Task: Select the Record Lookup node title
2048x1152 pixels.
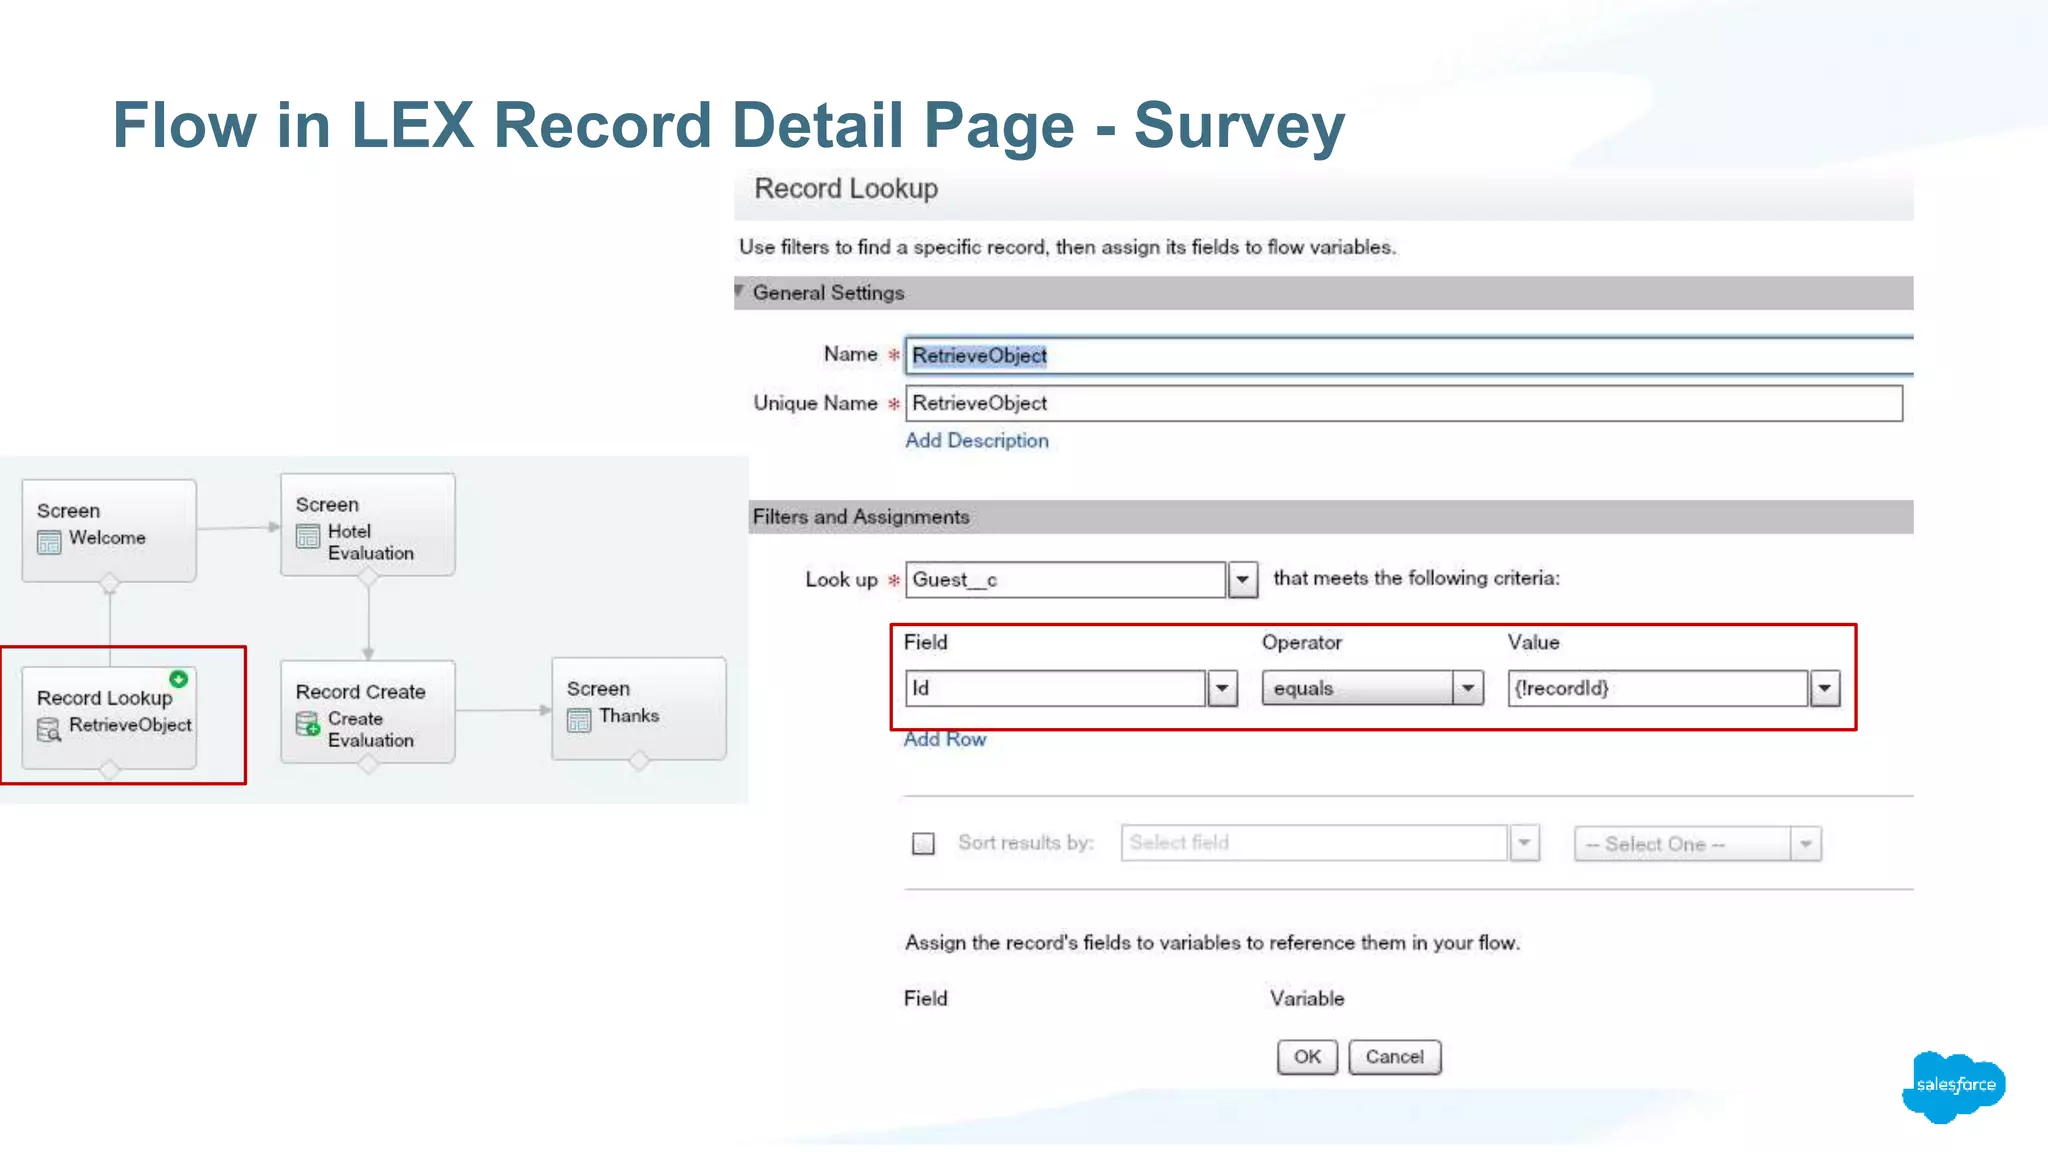Action: [105, 698]
